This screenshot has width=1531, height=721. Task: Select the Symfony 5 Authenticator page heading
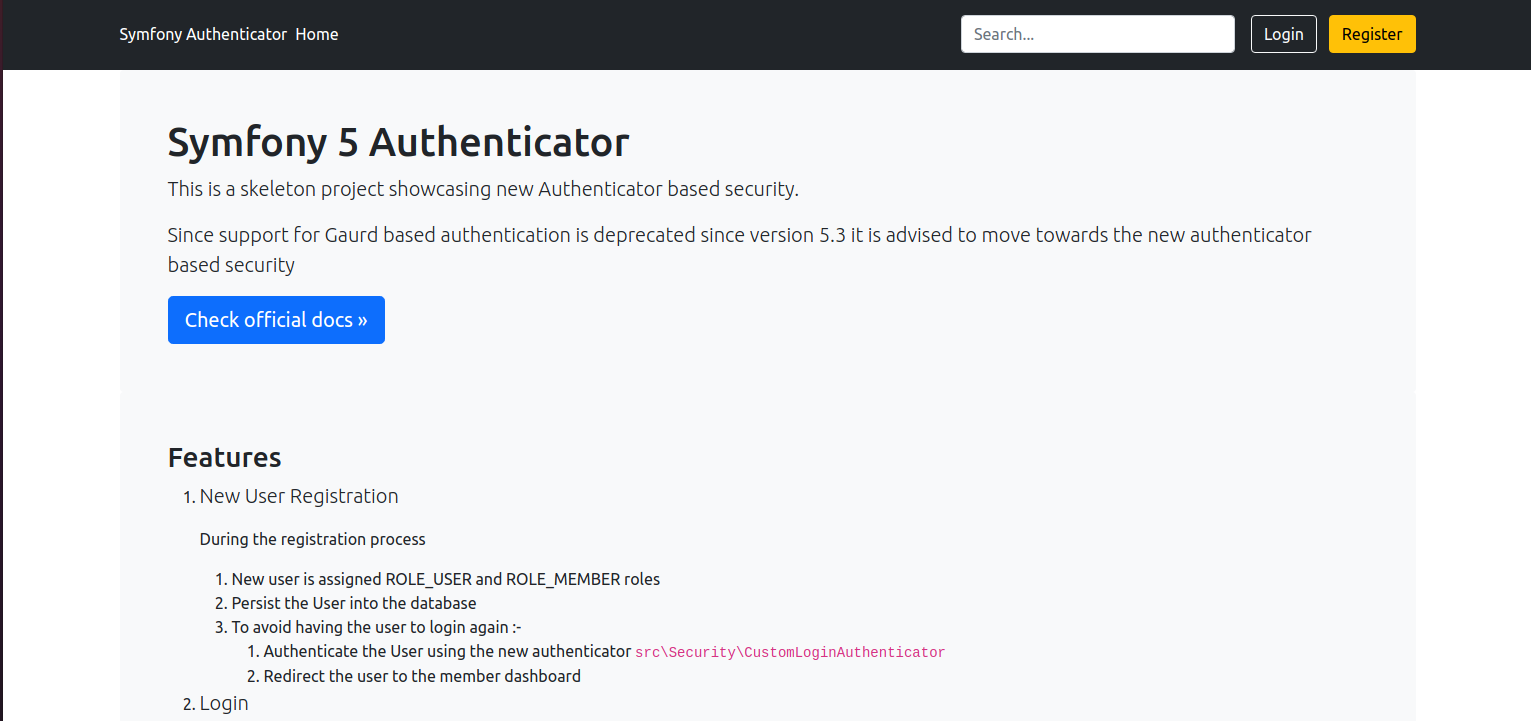tap(398, 142)
